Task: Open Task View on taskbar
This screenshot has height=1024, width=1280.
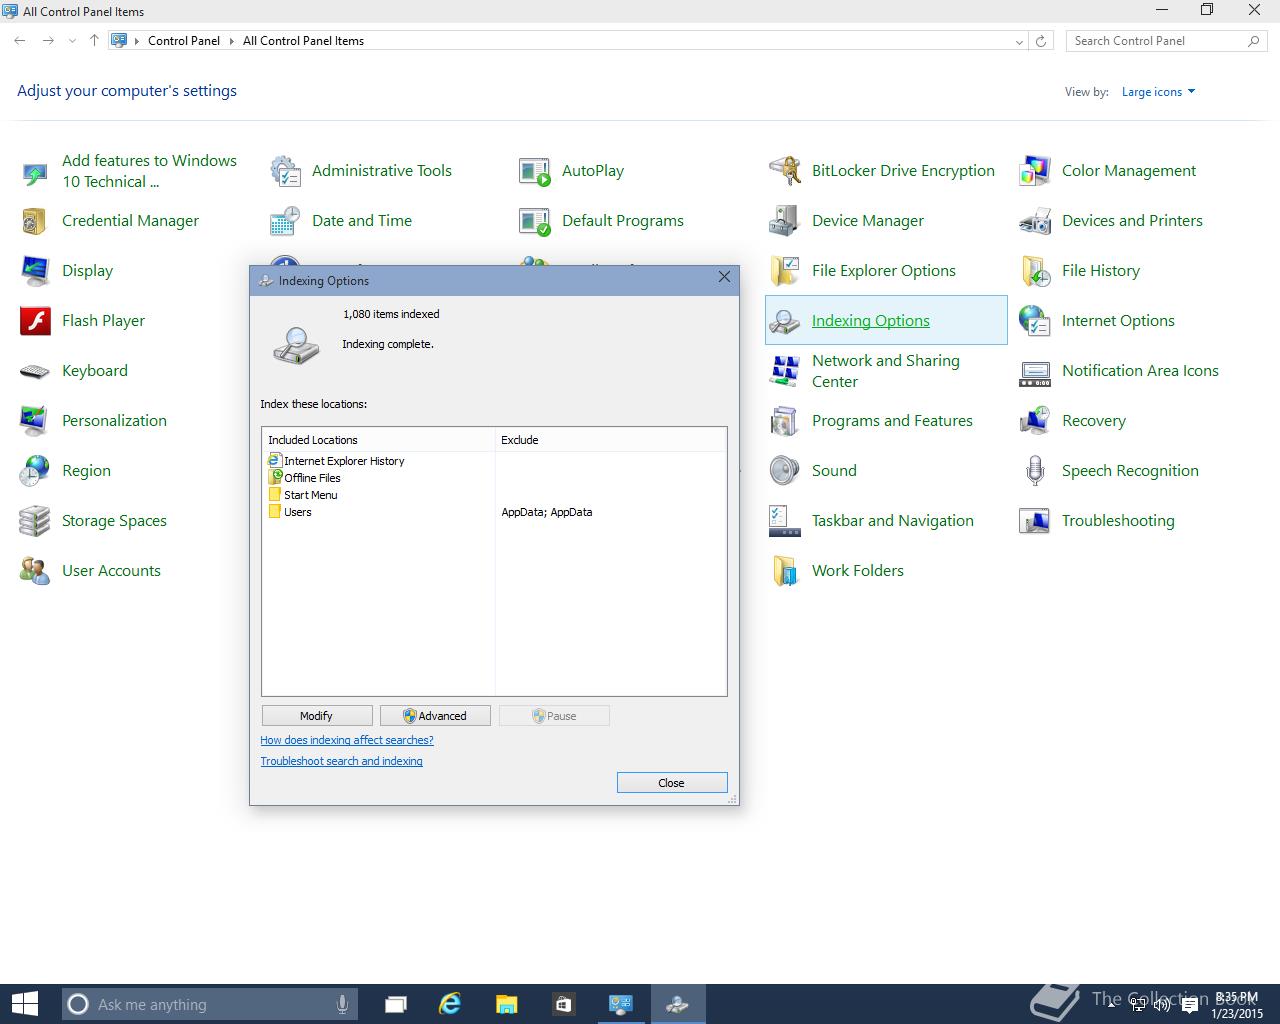Action: pyautogui.click(x=396, y=1004)
